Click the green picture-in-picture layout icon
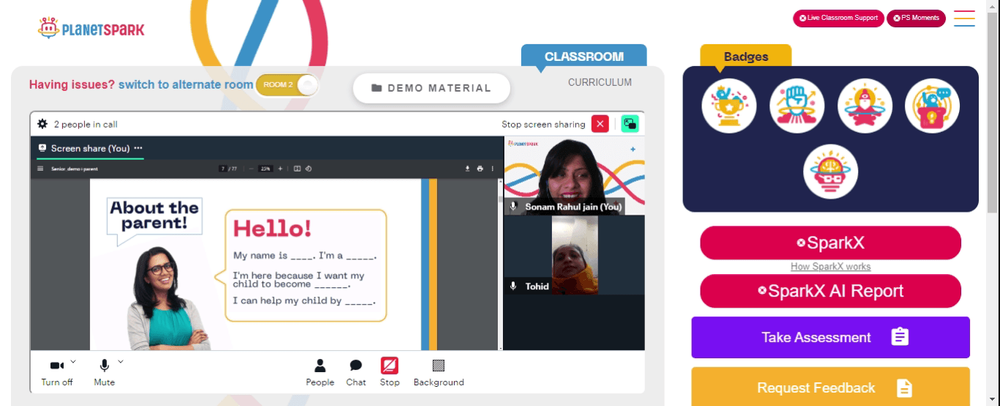1000x406 pixels. click(x=630, y=124)
